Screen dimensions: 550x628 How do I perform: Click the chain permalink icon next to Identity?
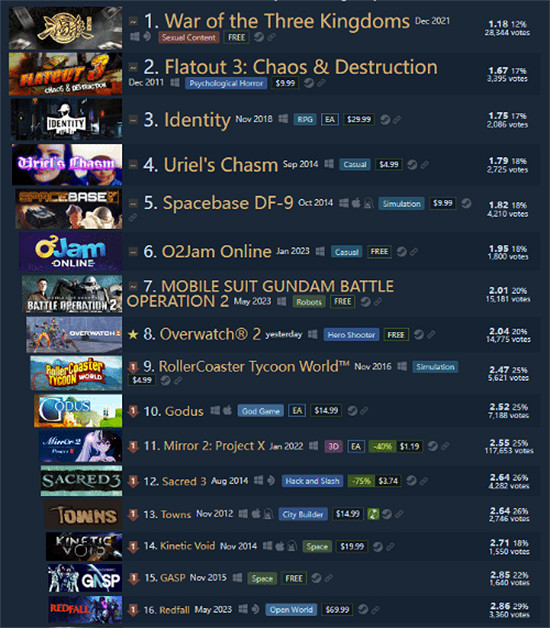coord(397,120)
